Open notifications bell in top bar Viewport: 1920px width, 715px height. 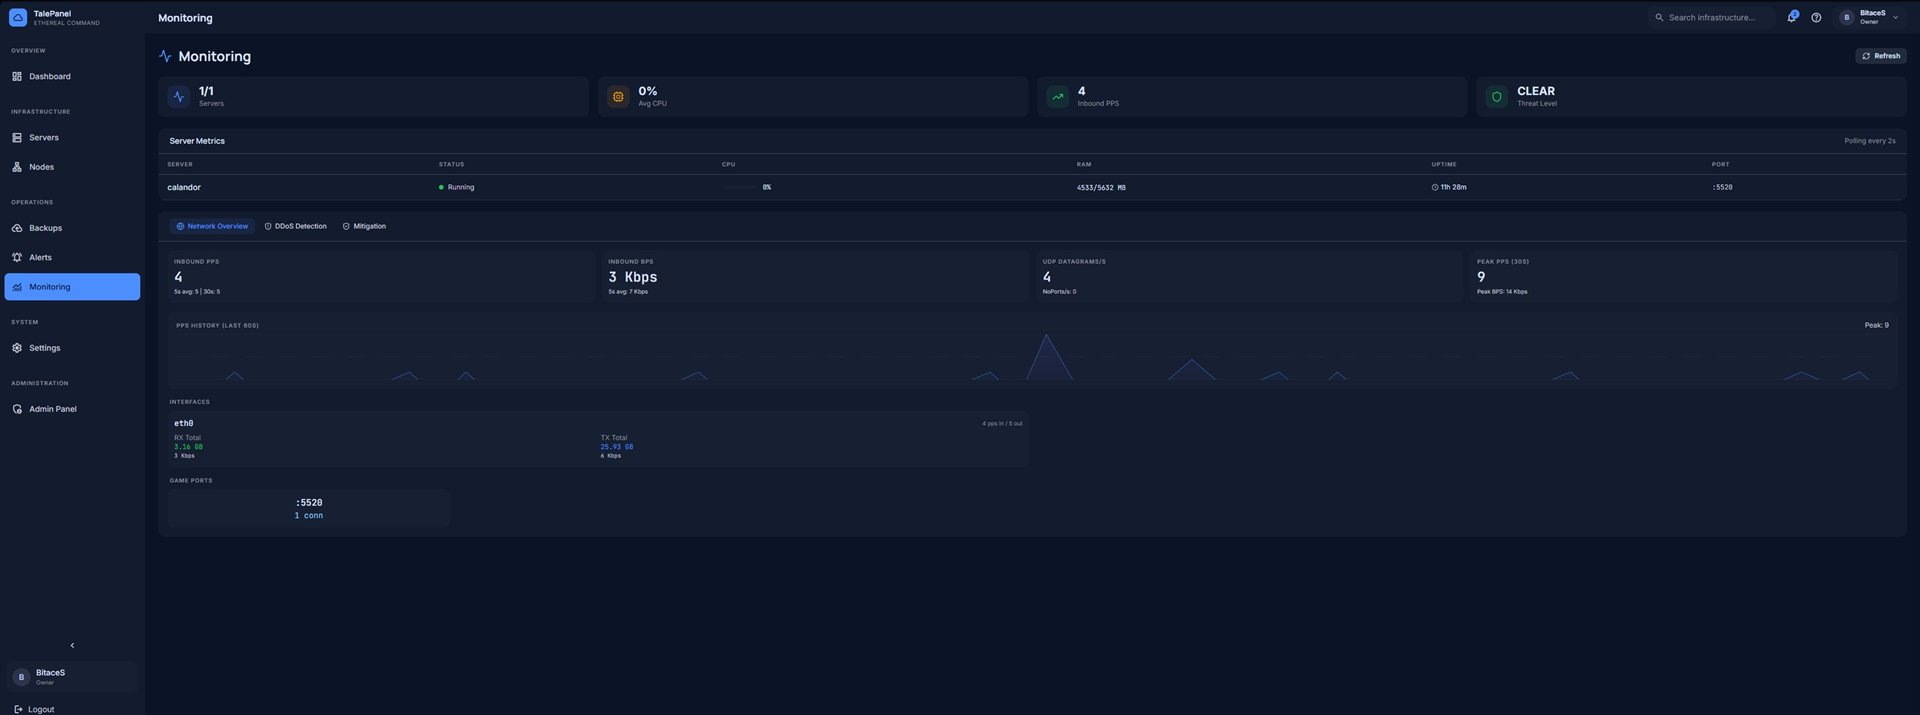(x=1792, y=17)
